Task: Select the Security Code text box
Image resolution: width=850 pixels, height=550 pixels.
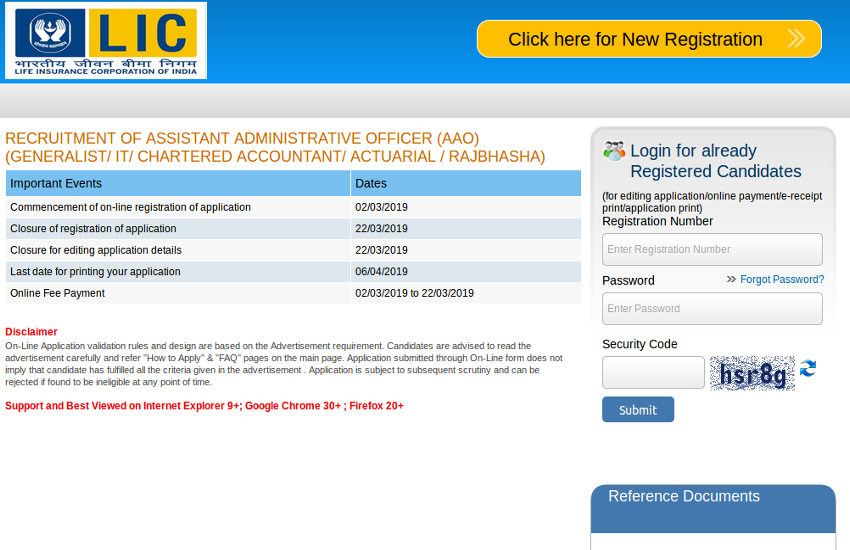Action: coord(653,373)
